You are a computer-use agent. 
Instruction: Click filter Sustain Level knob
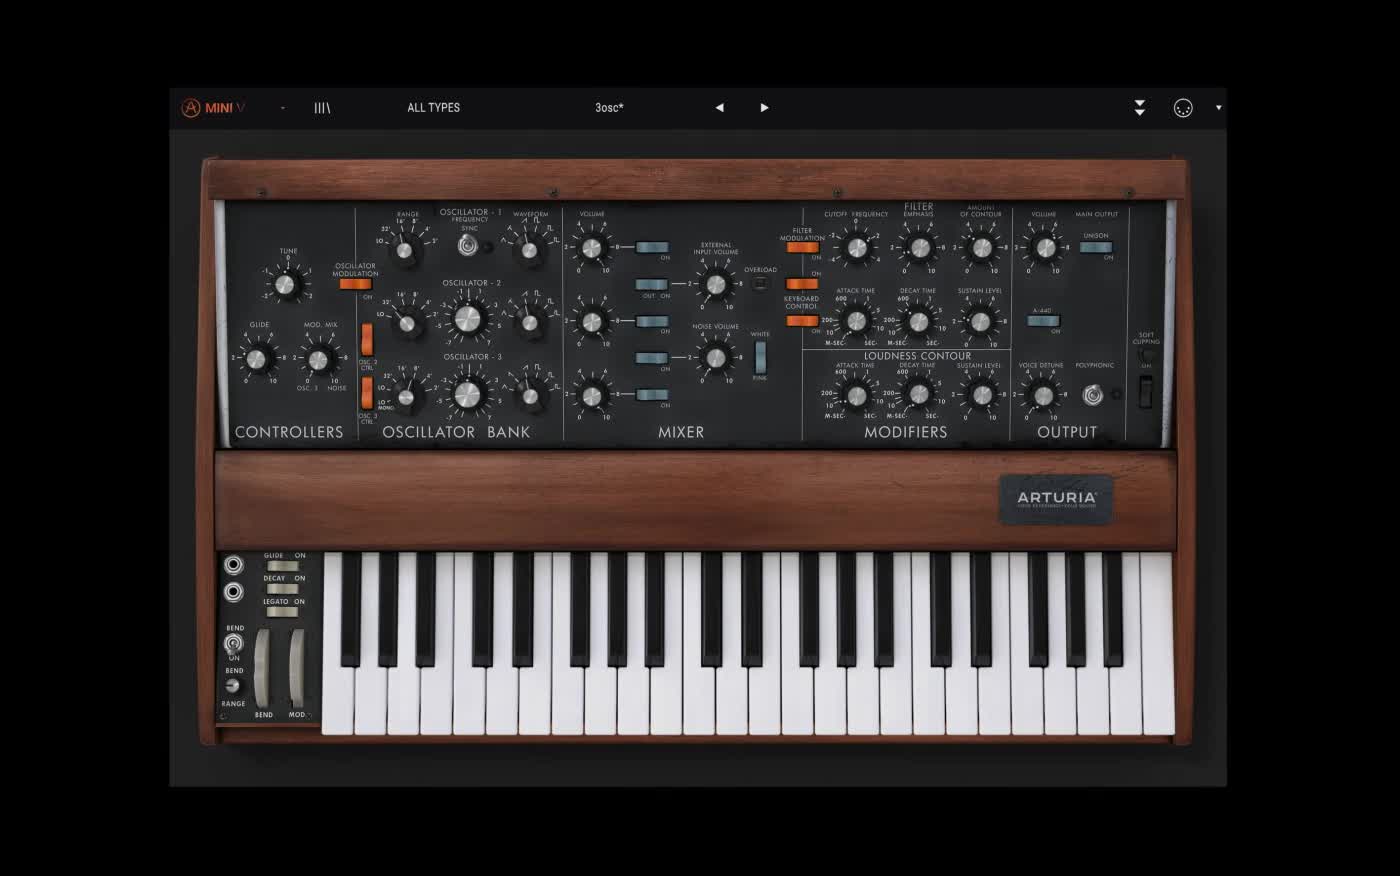tap(981, 322)
